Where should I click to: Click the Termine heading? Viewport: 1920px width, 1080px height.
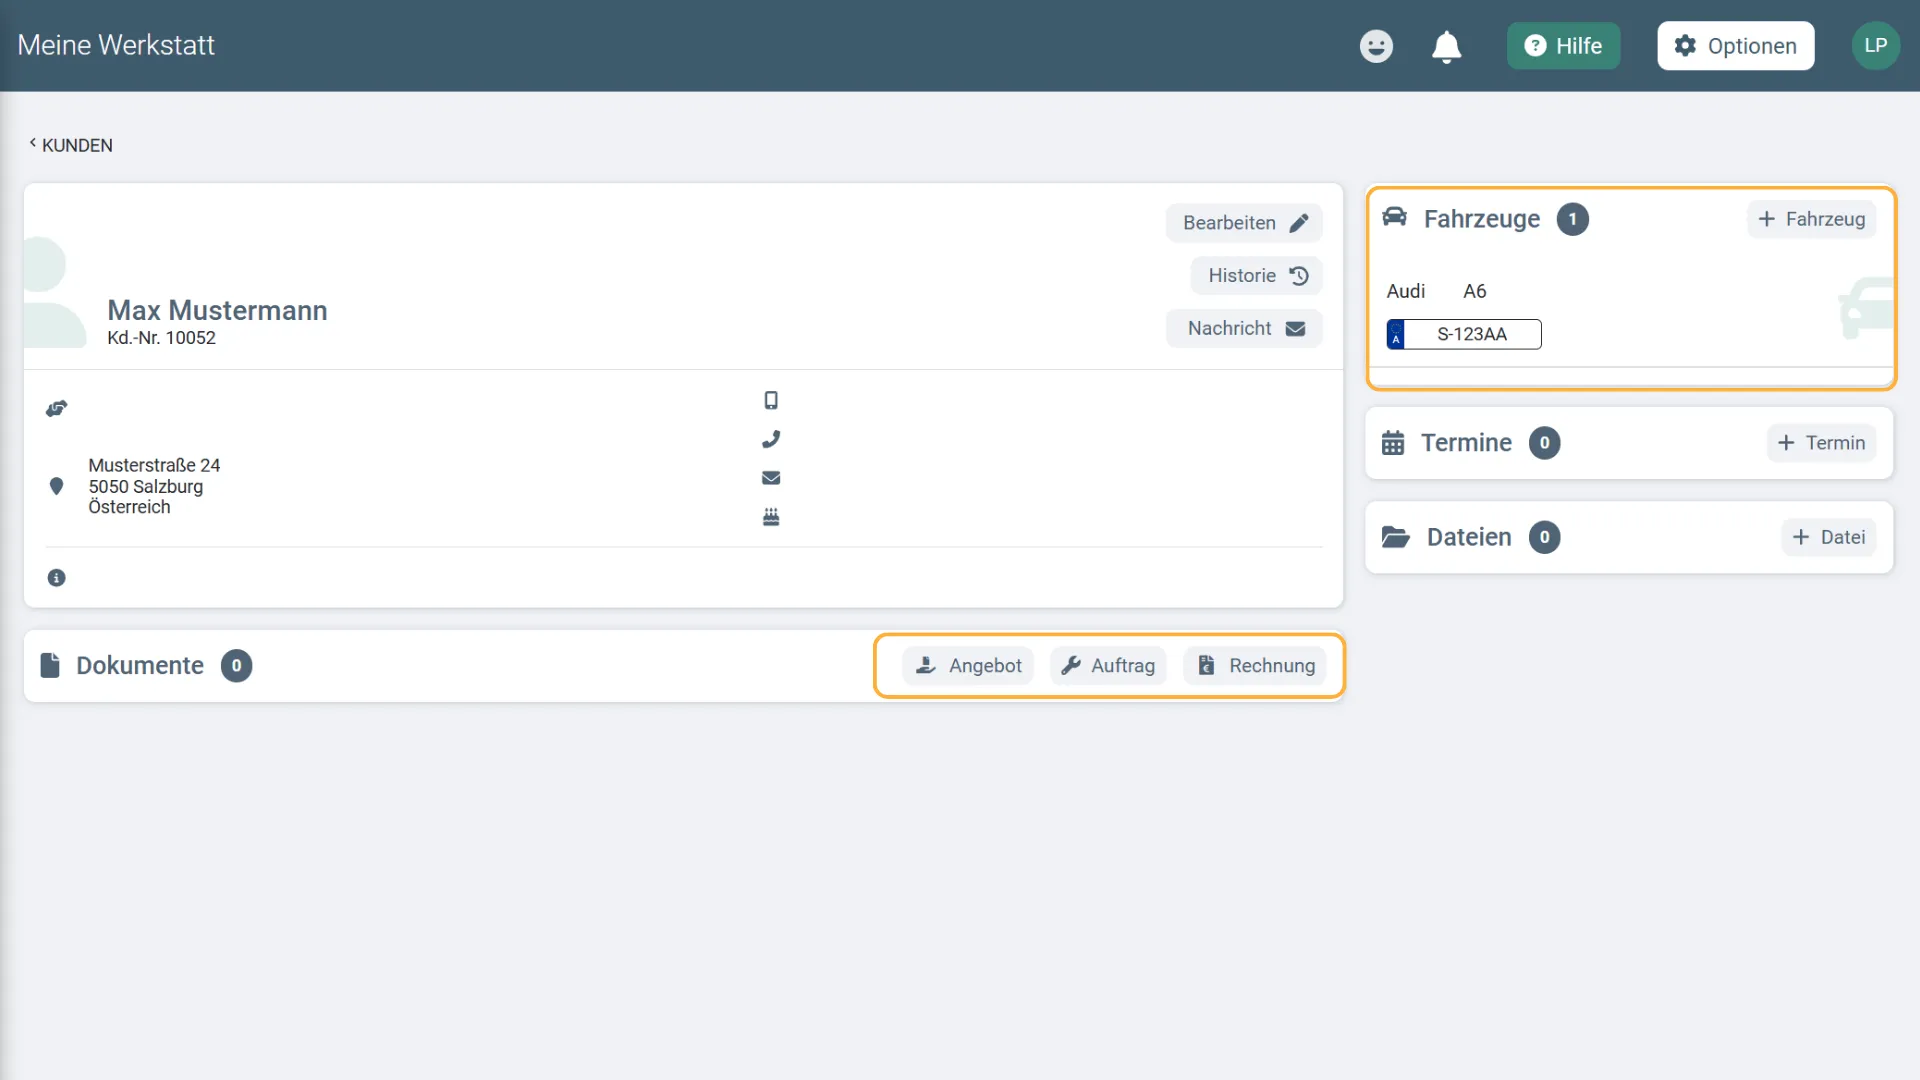(x=1466, y=443)
